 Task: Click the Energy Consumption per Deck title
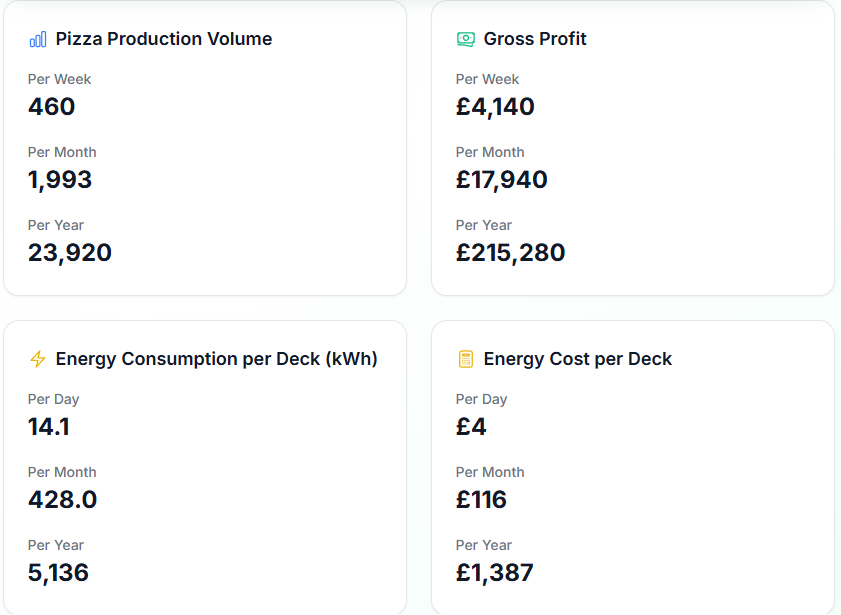[x=217, y=359]
